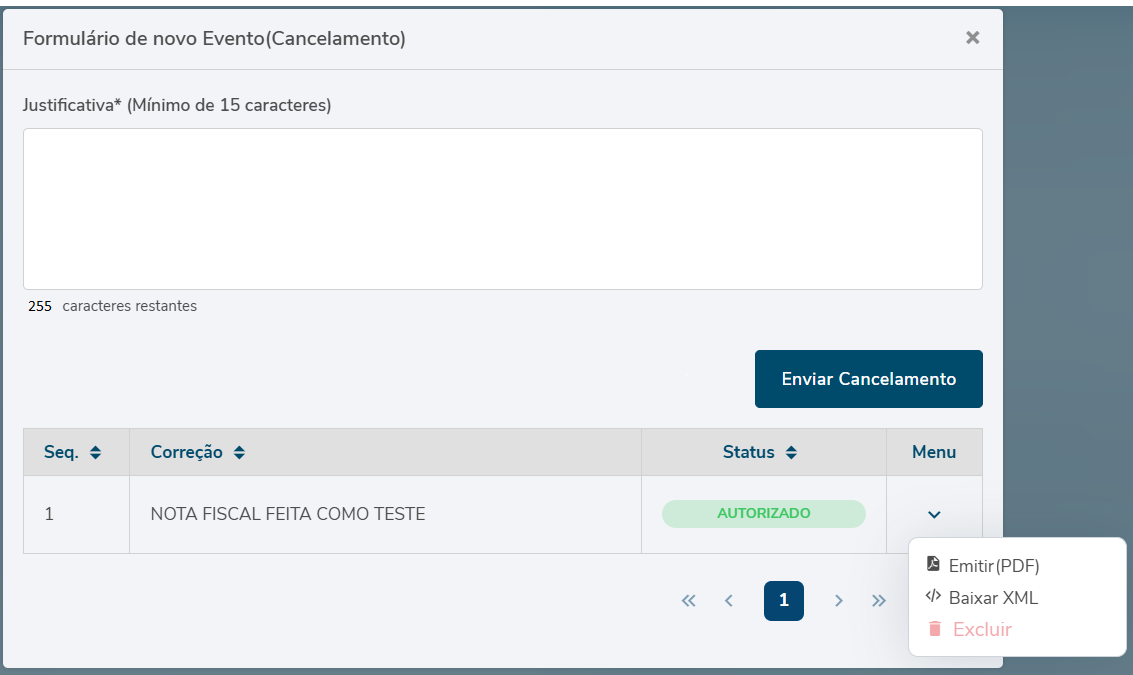Screen dimensions: 1133x675
Task: Choose Baixar XML from the row menu
Action: 993,598
